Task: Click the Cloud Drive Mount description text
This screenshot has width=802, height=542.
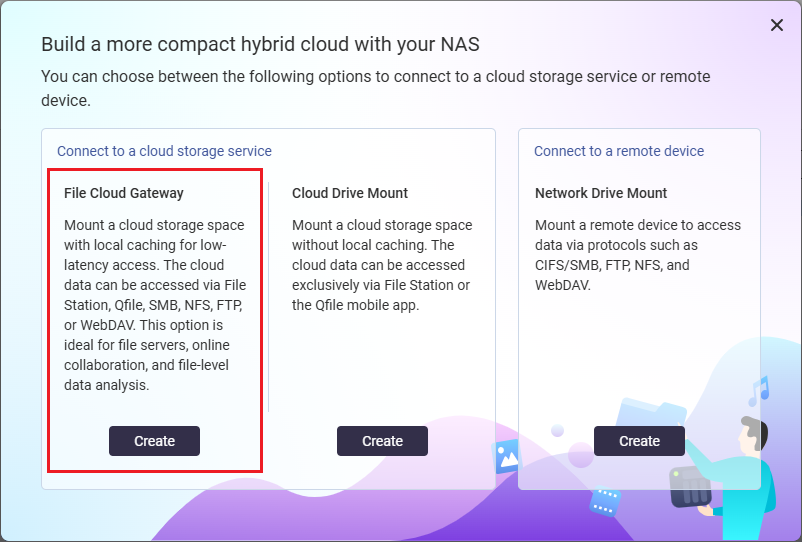Action: [382, 265]
